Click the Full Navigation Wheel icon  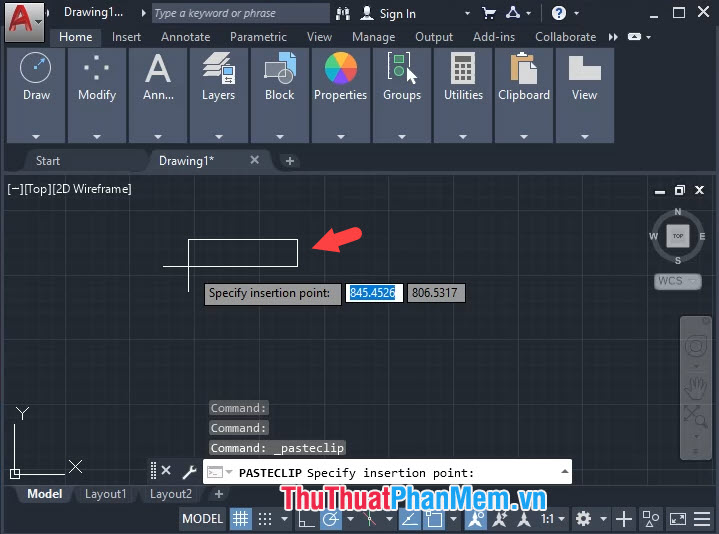(695, 345)
